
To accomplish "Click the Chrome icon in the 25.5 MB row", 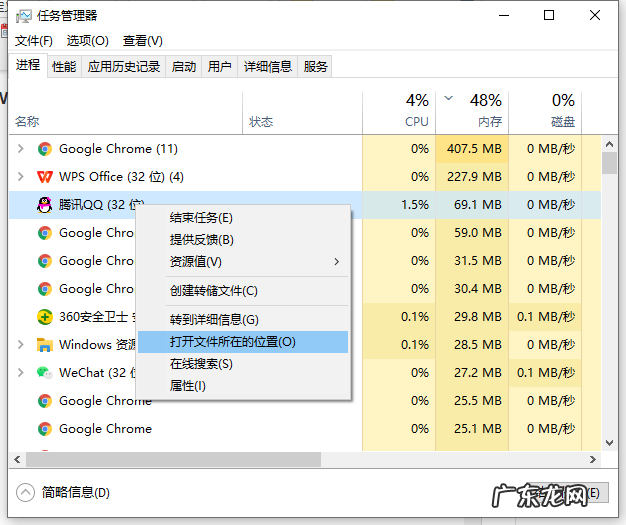I will click(45, 401).
